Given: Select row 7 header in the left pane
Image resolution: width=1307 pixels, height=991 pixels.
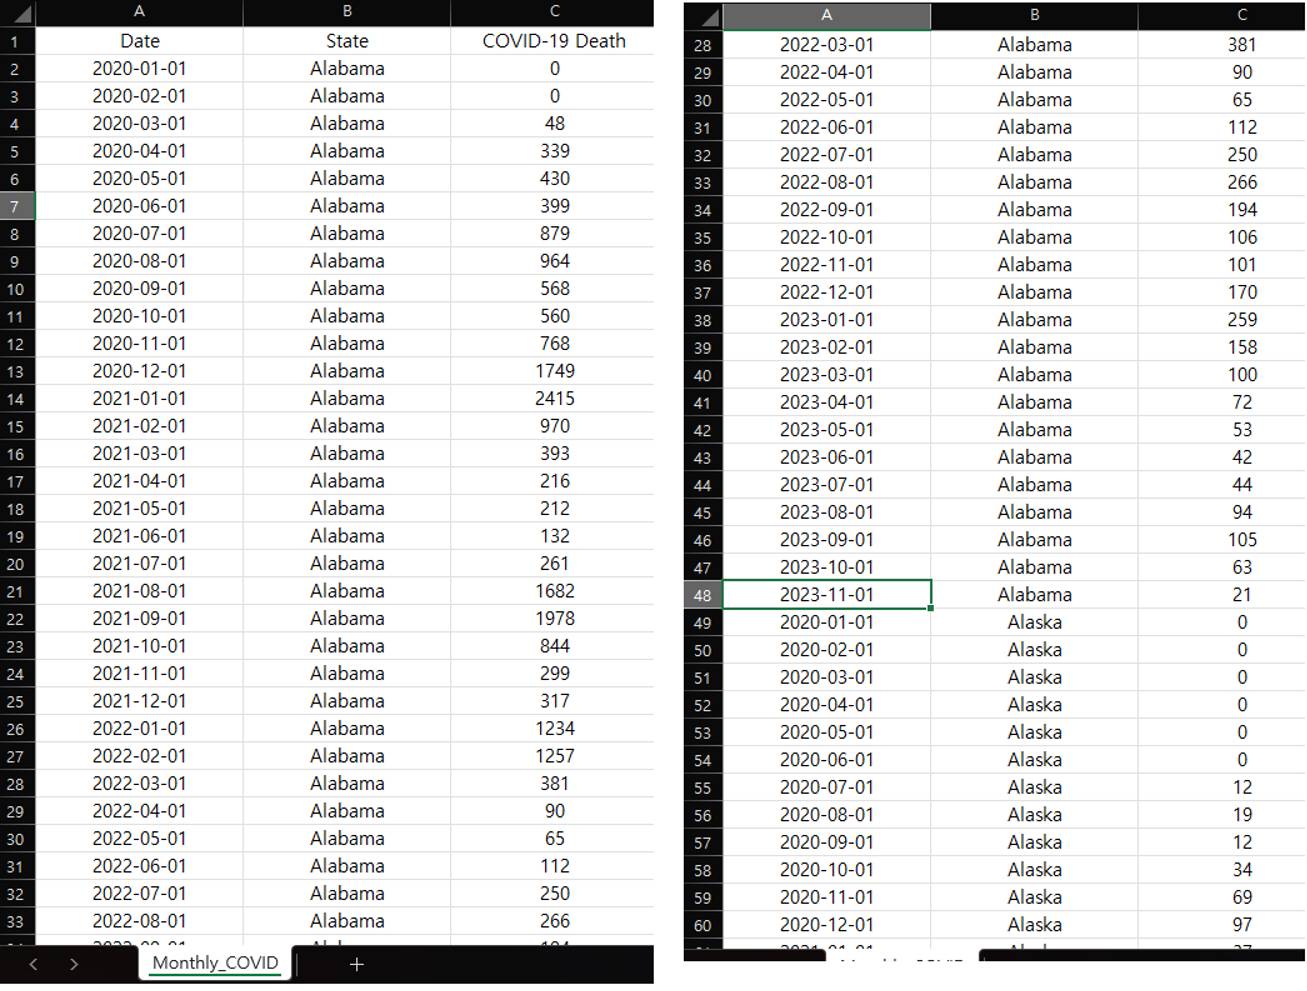Looking at the screenshot, I should pyautogui.click(x=17, y=205).
